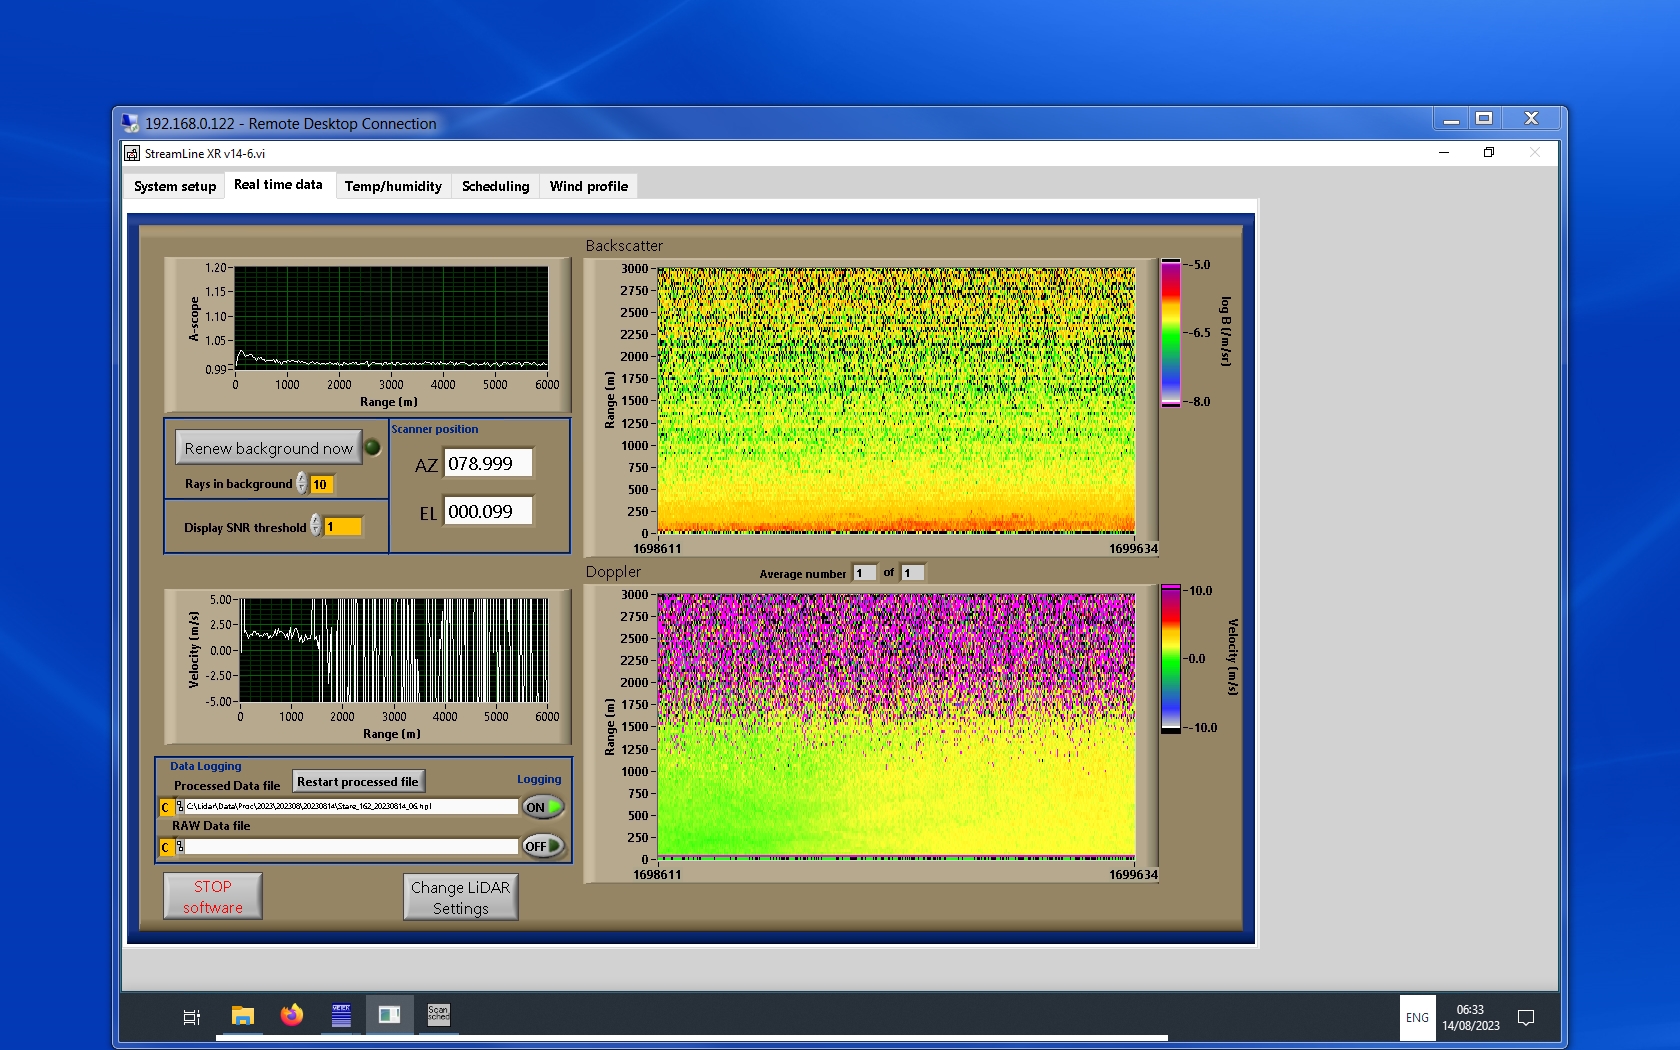The height and width of the screenshot is (1050, 1680).
Task: Click the Task View taskbar icon
Action: (x=192, y=1017)
